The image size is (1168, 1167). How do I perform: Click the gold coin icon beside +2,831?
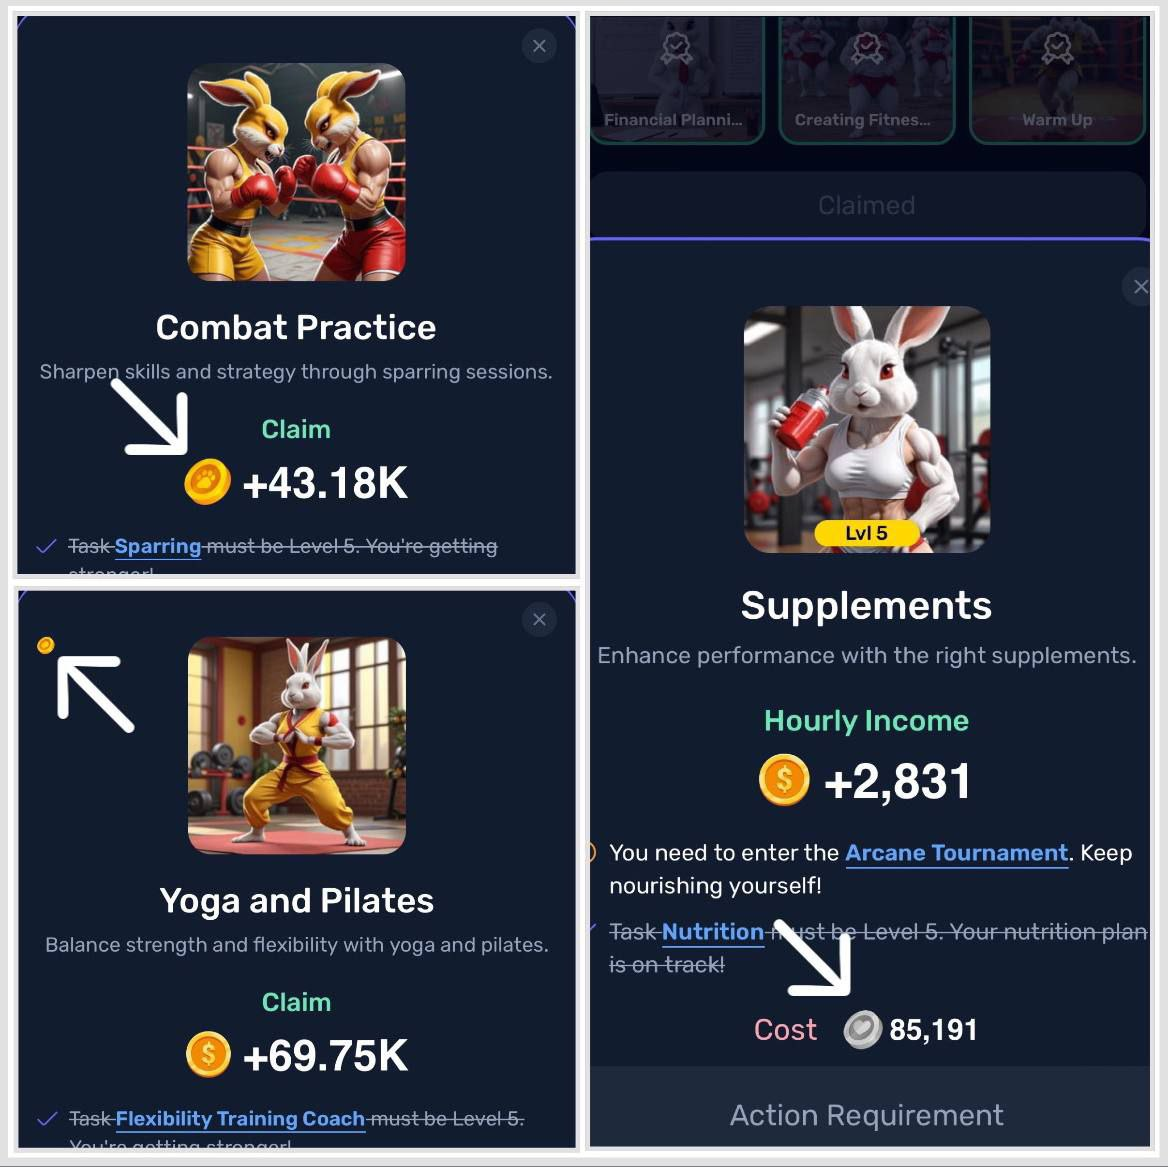coord(784,780)
